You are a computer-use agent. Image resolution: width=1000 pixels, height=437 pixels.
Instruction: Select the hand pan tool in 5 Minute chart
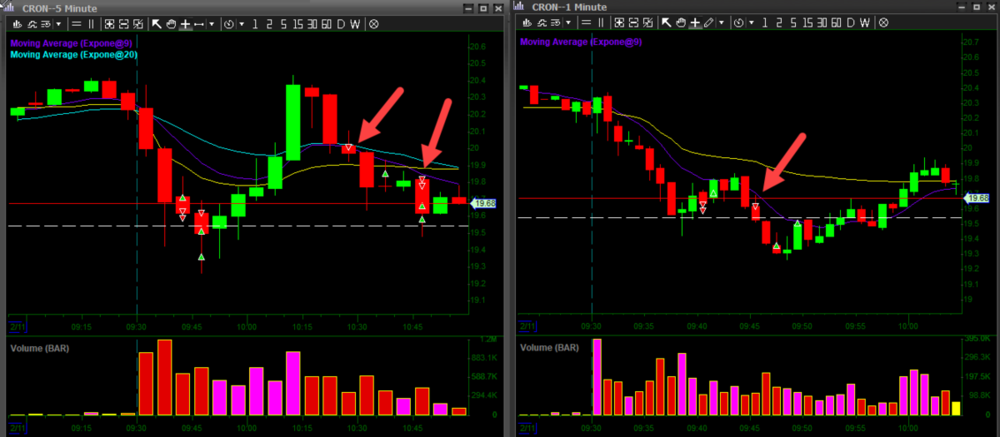tap(171, 23)
